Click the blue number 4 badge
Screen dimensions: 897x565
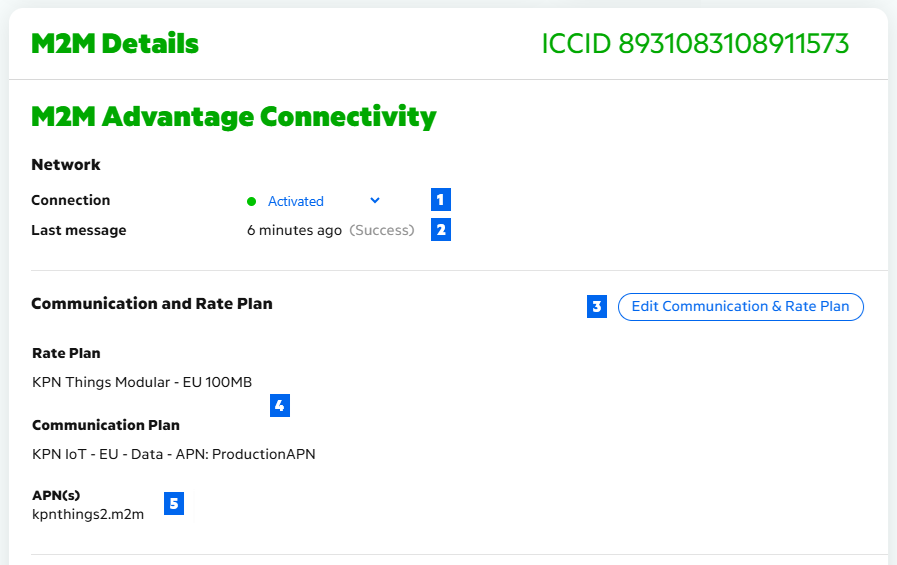point(280,406)
